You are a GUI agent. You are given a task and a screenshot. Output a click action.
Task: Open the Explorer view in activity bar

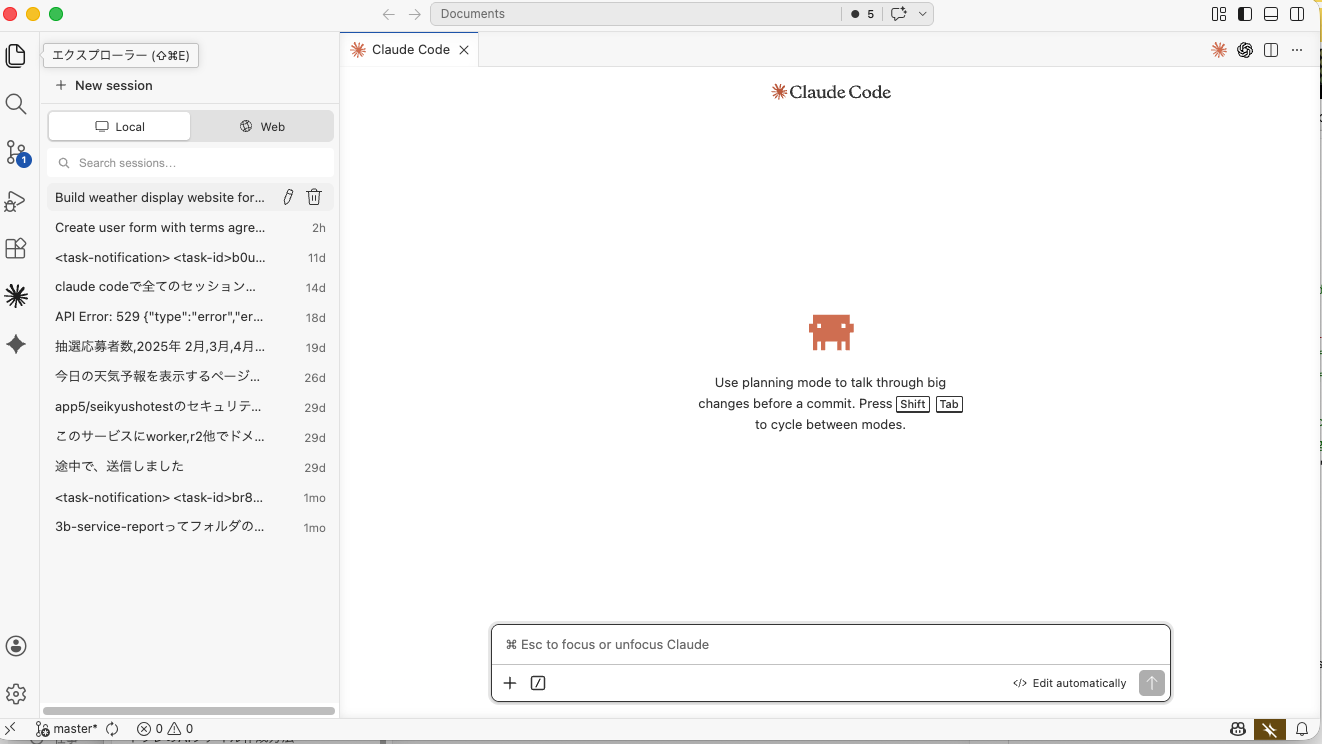pyautogui.click(x=16, y=56)
